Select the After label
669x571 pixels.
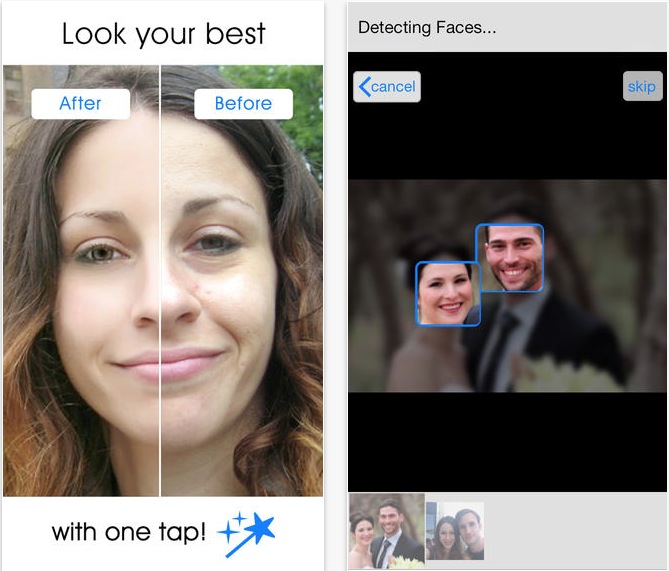81,104
